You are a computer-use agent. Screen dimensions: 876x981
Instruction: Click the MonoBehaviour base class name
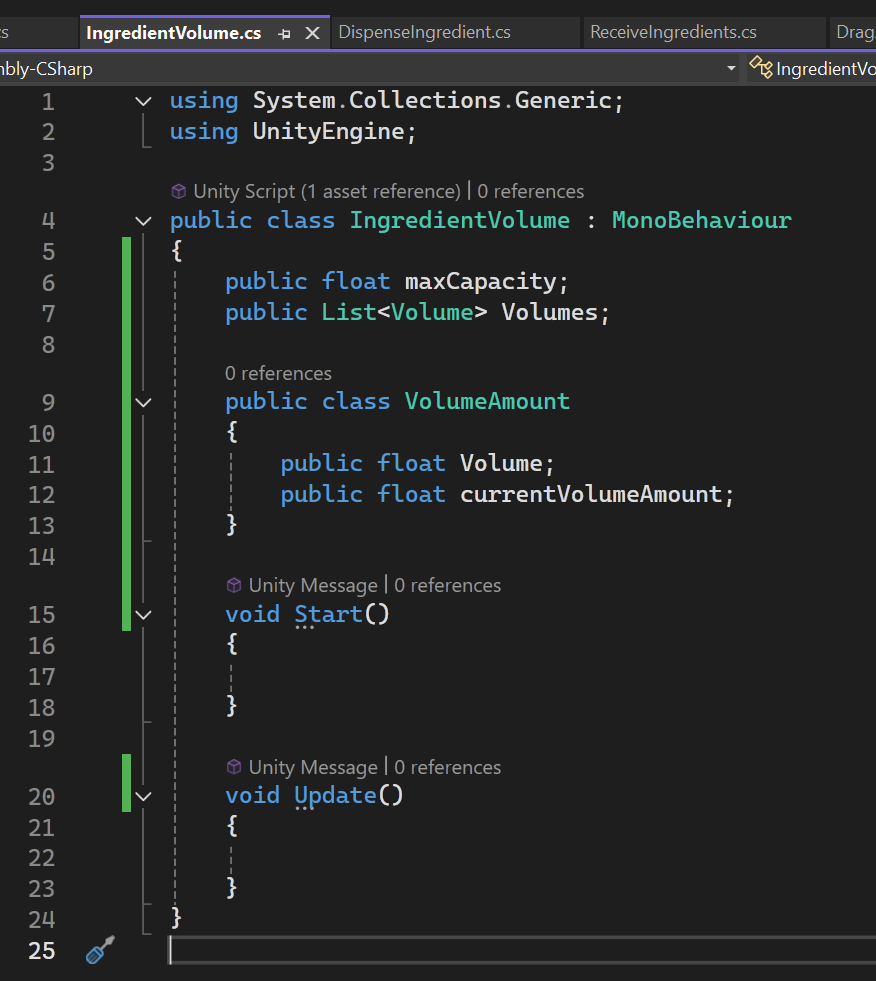[x=701, y=220]
